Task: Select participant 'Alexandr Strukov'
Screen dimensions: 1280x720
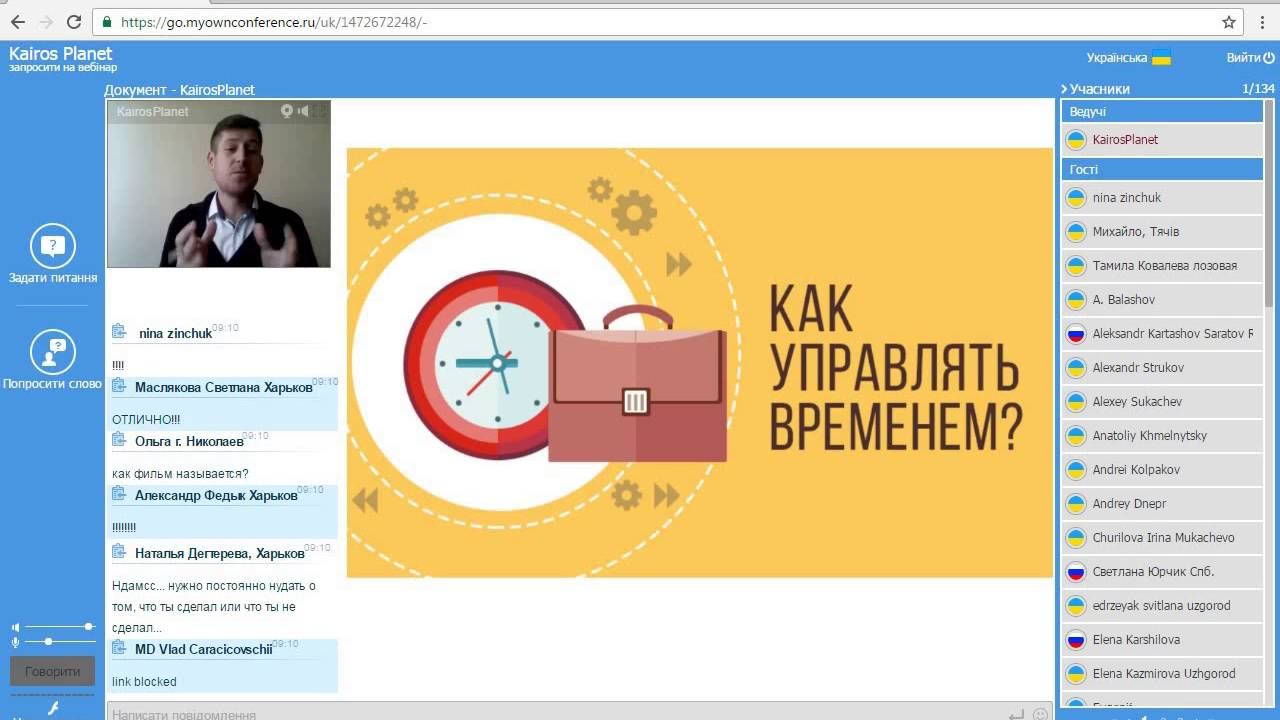Action: coord(1162,368)
